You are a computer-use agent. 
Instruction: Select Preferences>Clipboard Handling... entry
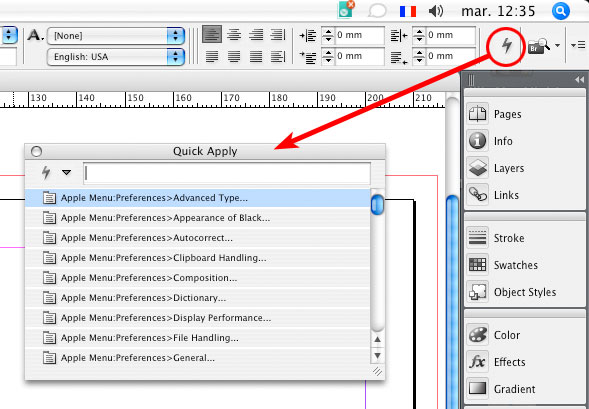(197, 258)
